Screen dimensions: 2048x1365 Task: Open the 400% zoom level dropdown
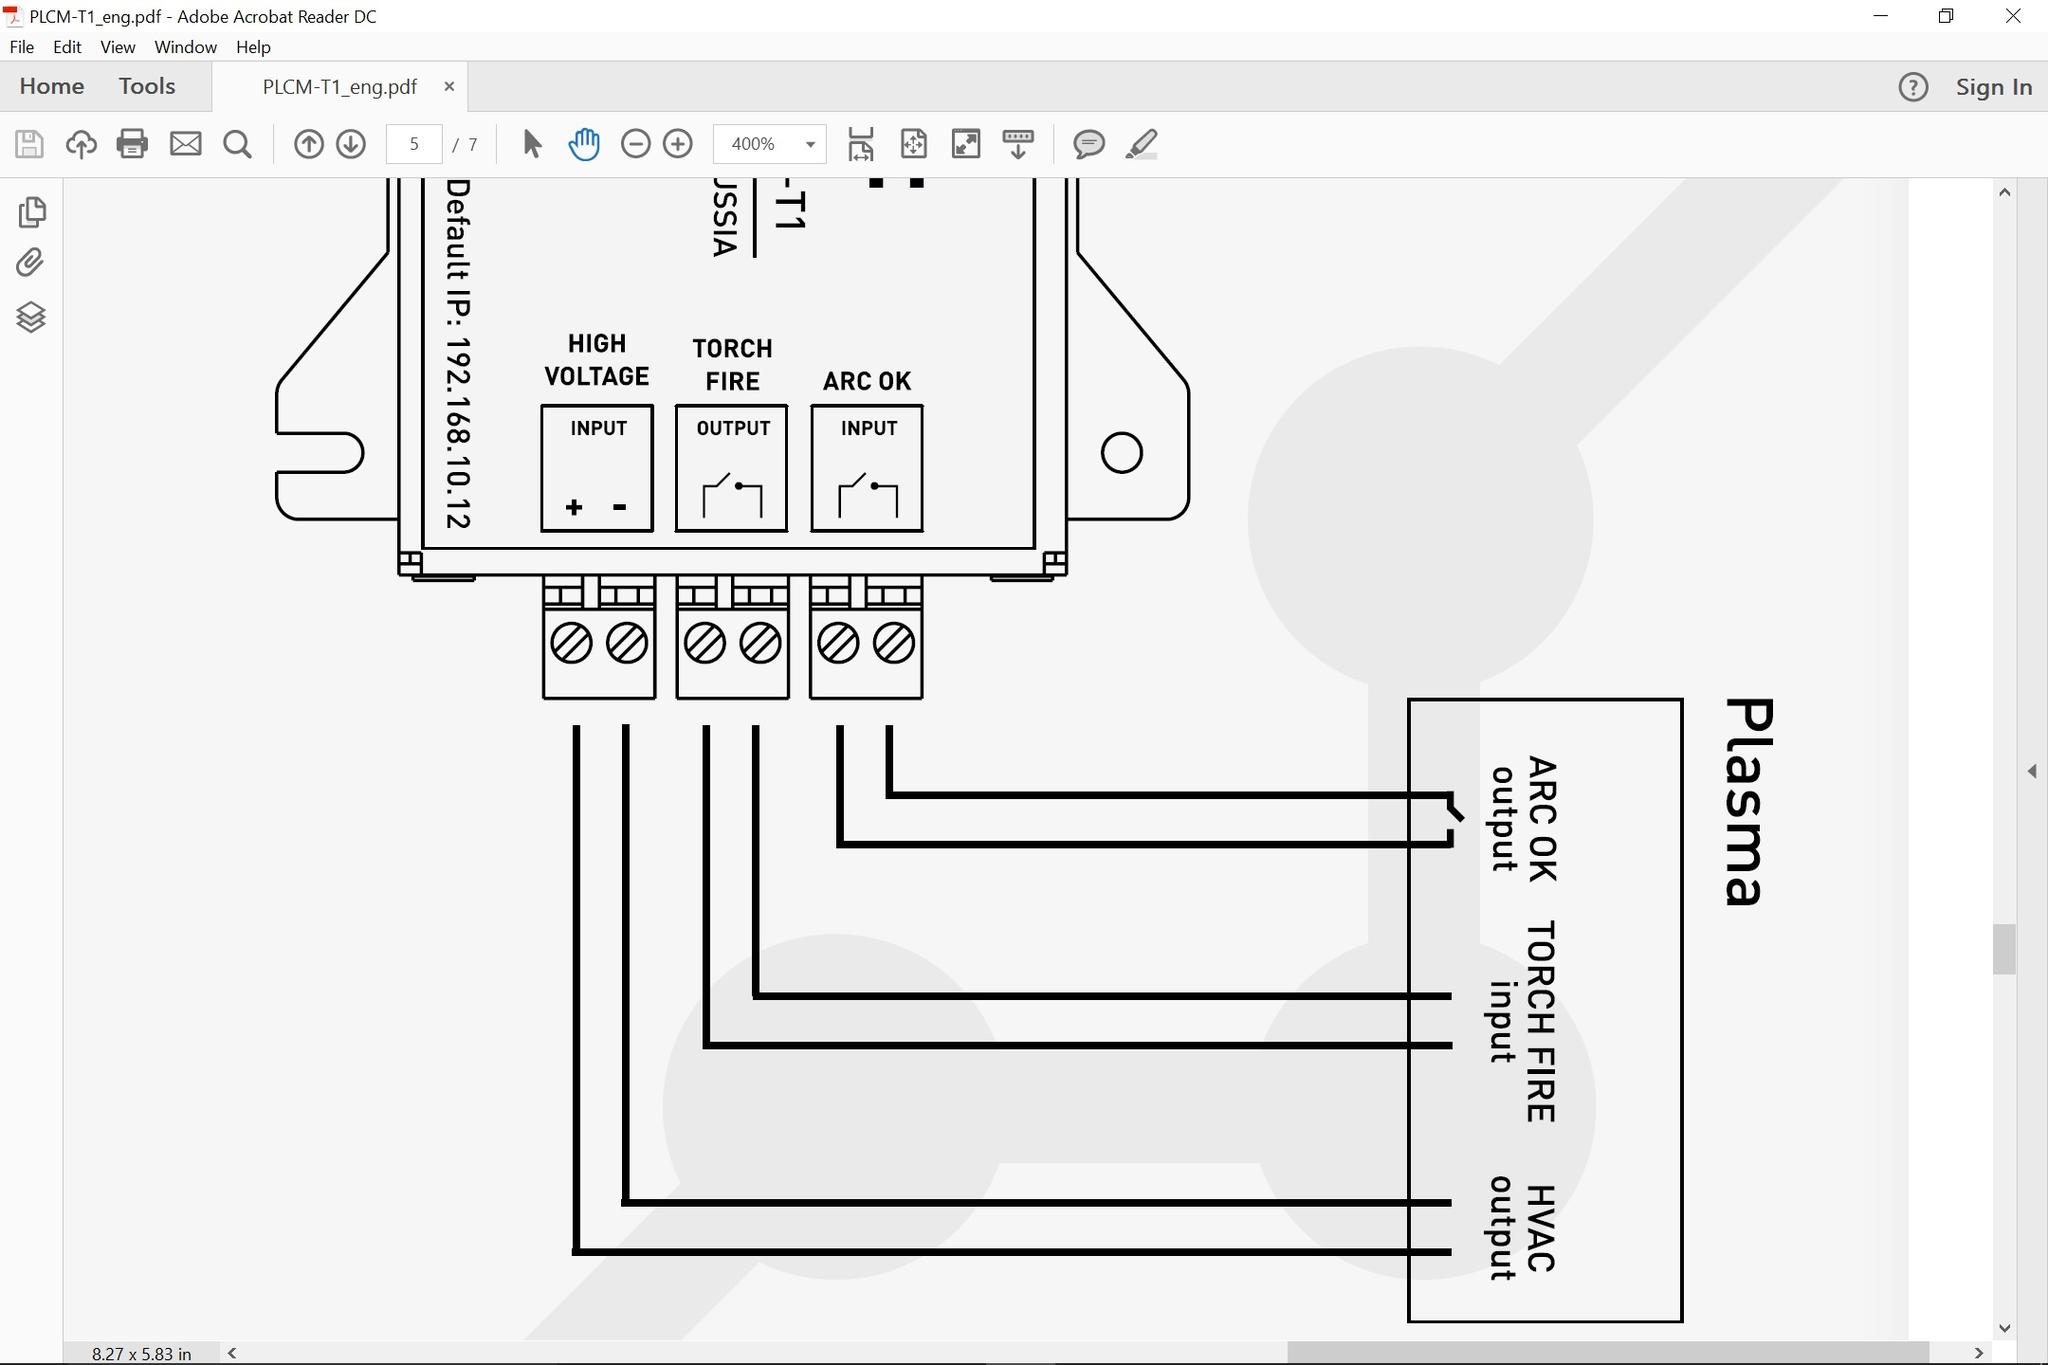point(810,144)
